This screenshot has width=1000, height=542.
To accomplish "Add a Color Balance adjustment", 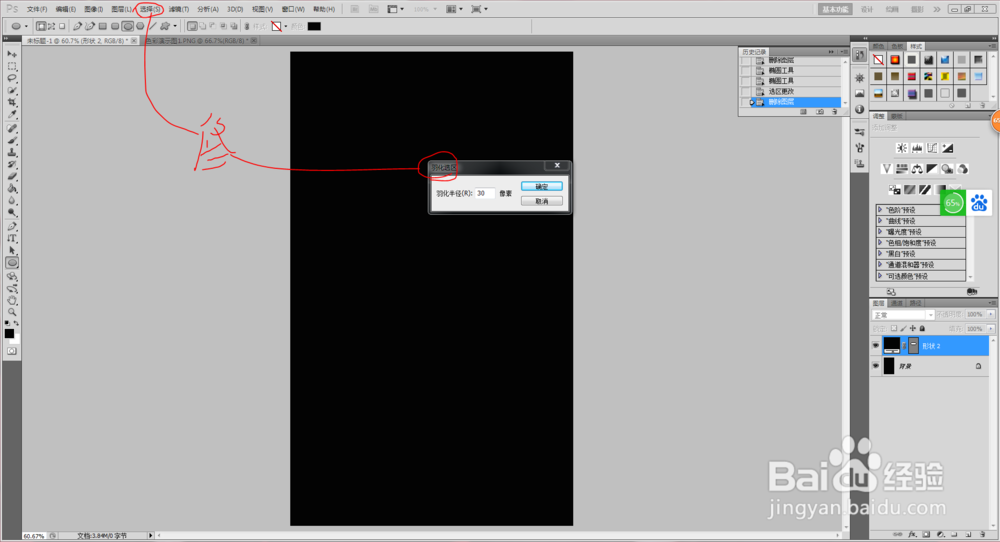I will pos(917,169).
